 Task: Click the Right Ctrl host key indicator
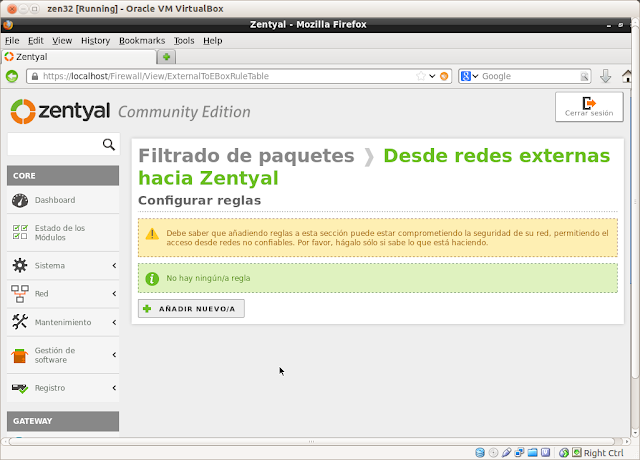603,453
